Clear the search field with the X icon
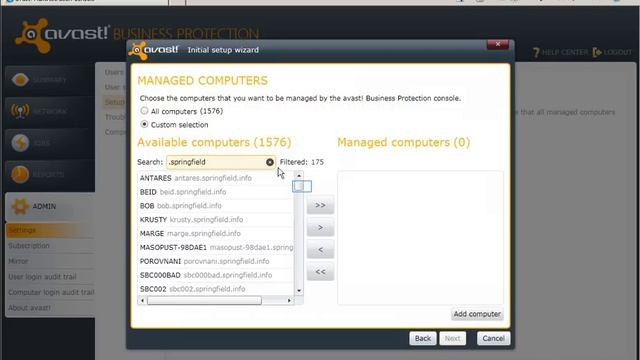640x360 pixels. (x=270, y=162)
